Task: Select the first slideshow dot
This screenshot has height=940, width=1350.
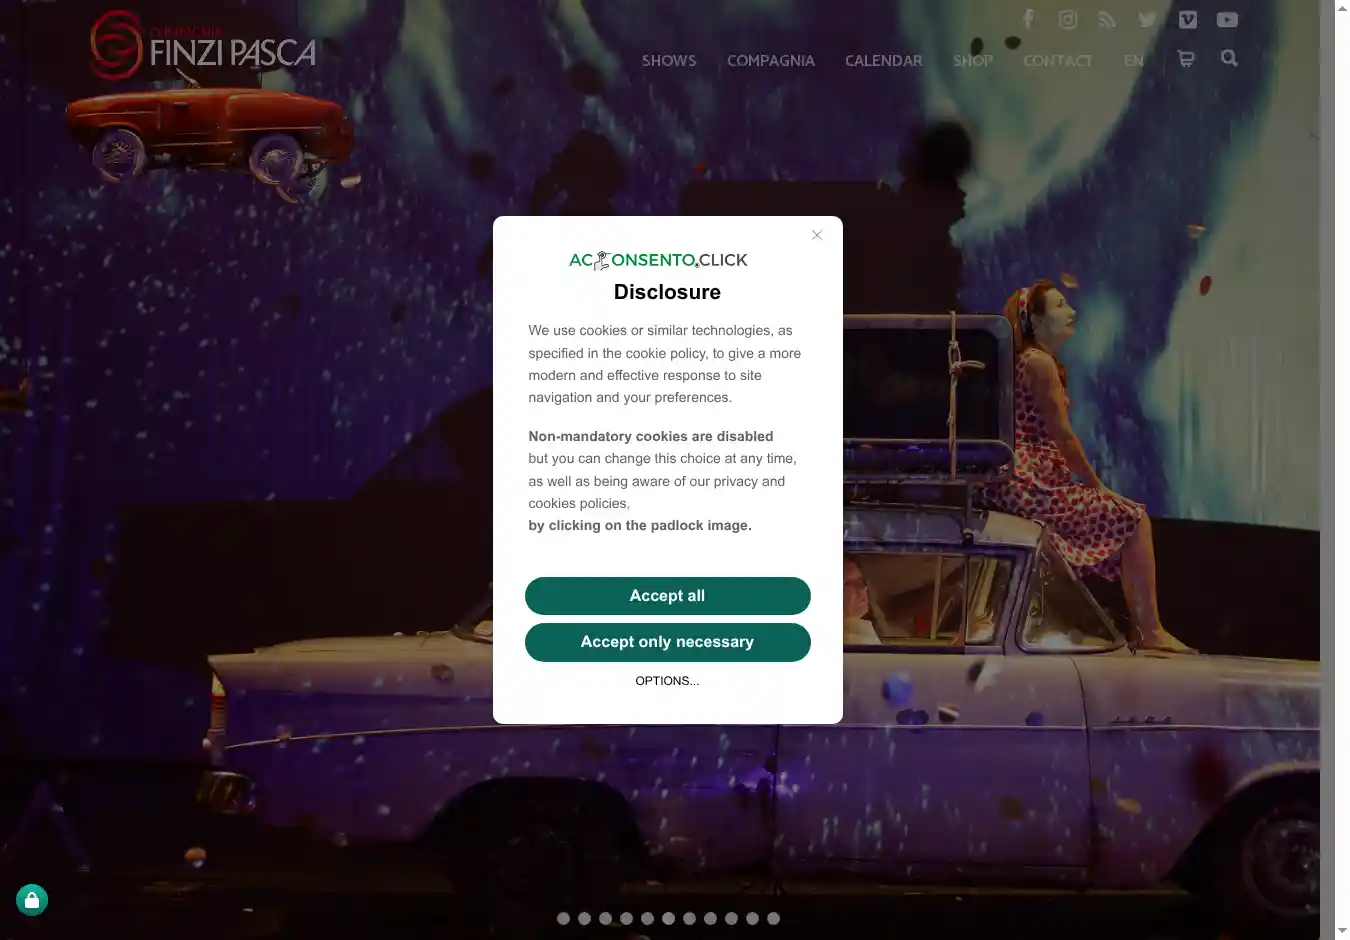Action: [x=563, y=918]
